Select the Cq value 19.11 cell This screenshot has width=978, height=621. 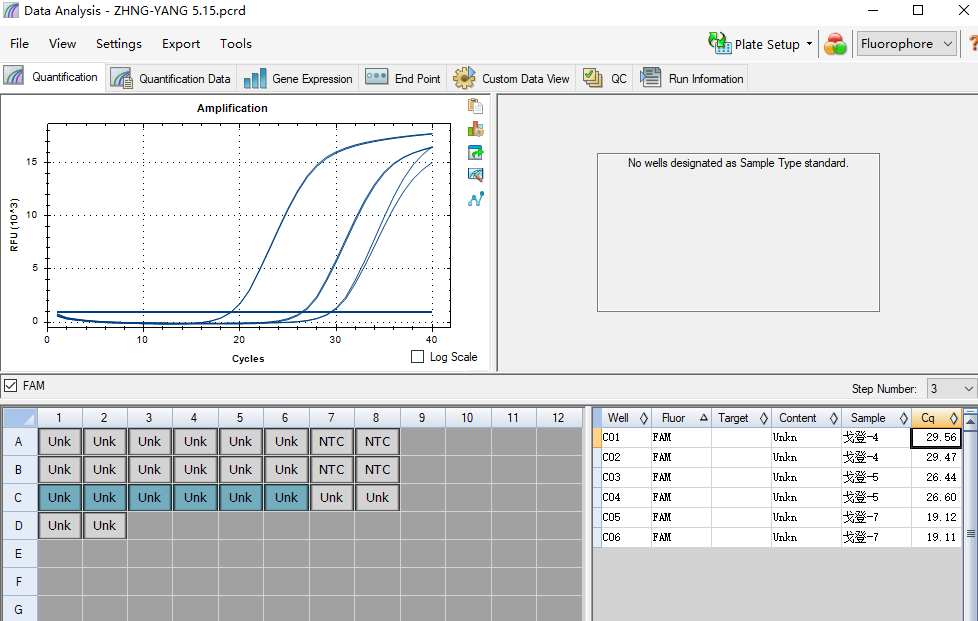coord(936,537)
